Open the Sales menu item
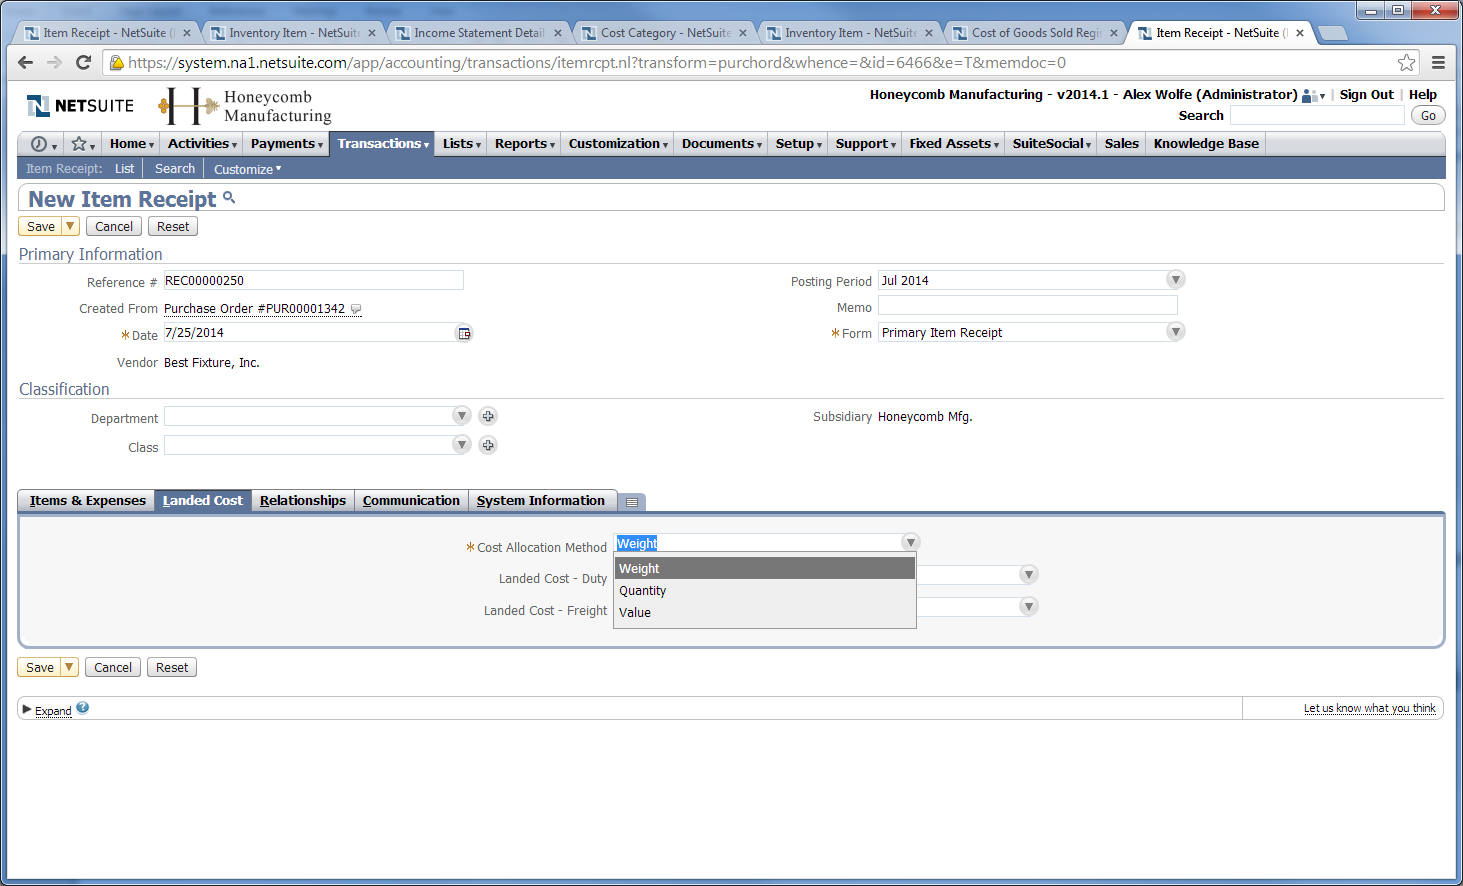 1121,144
